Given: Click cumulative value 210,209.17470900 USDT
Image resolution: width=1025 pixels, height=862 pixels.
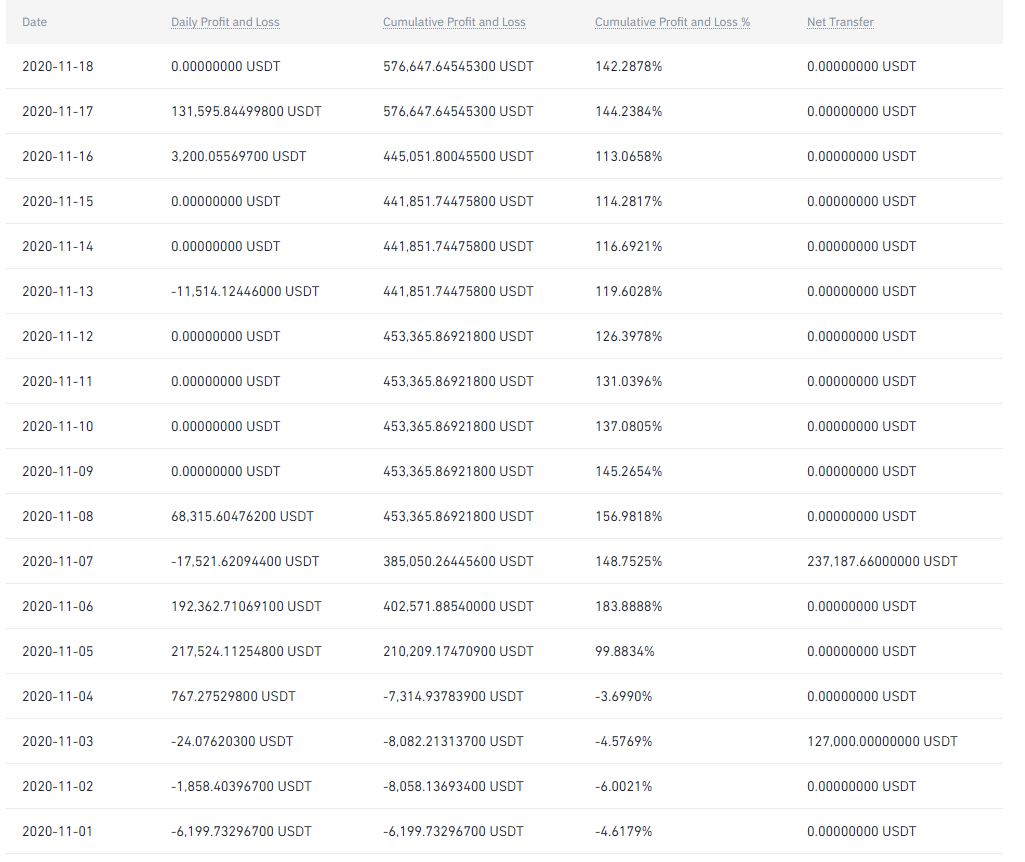Looking at the screenshot, I should coord(458,652).
